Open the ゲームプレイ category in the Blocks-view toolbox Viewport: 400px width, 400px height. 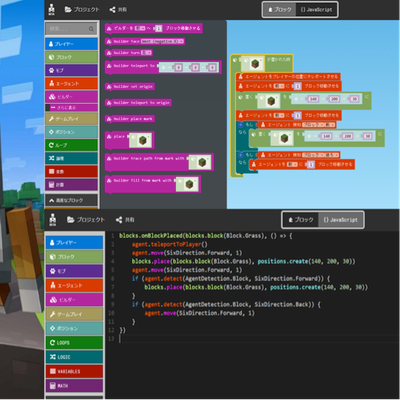pyautogui.click(x=71, y=119)
